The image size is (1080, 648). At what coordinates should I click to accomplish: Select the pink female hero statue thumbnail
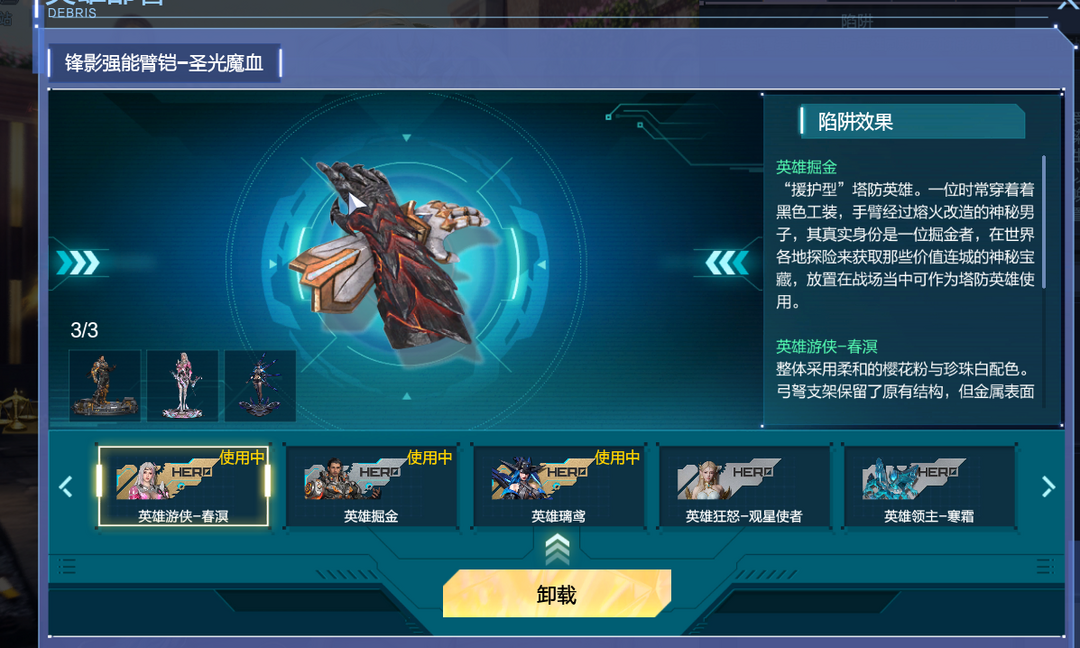(x=183, y=386)
